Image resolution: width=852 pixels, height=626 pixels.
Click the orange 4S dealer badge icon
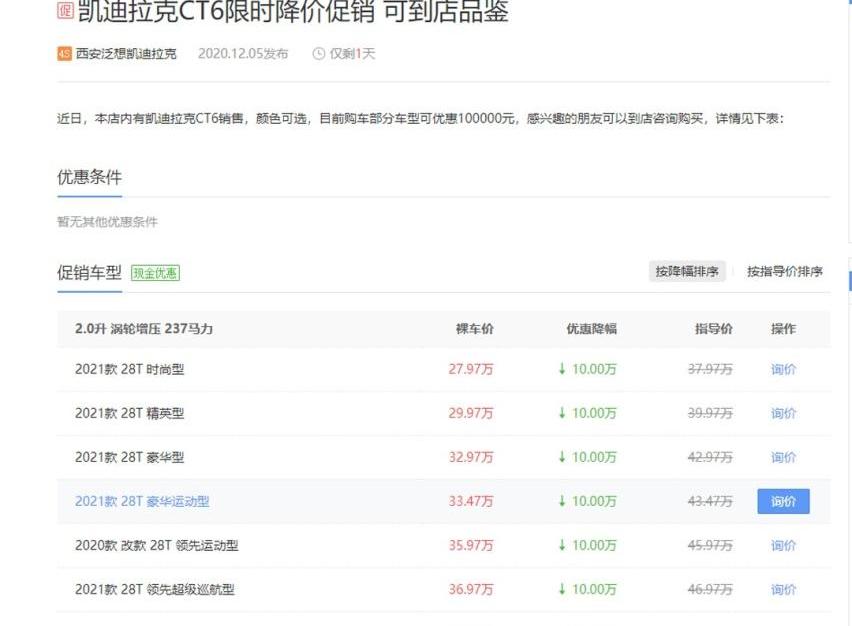pos(64,53)
